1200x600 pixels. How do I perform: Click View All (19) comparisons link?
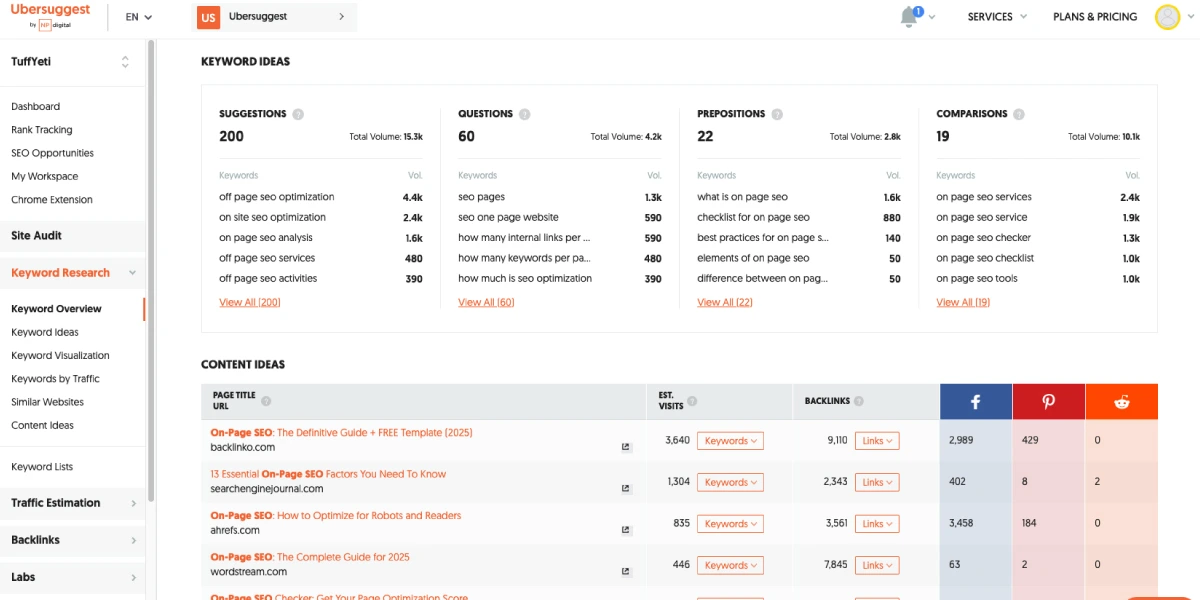click(963, 302)
